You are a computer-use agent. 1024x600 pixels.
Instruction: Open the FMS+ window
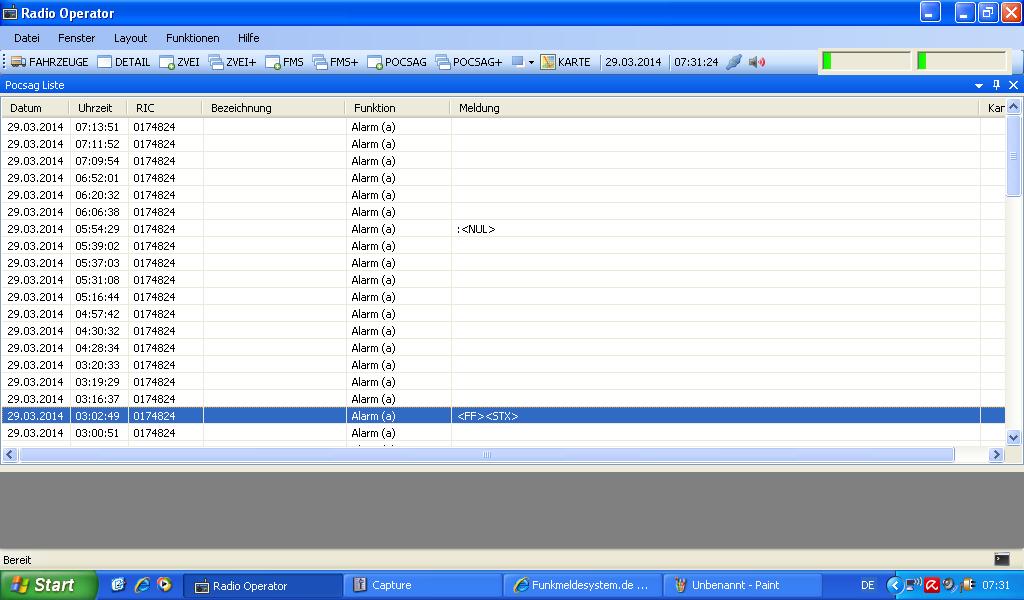335,62
